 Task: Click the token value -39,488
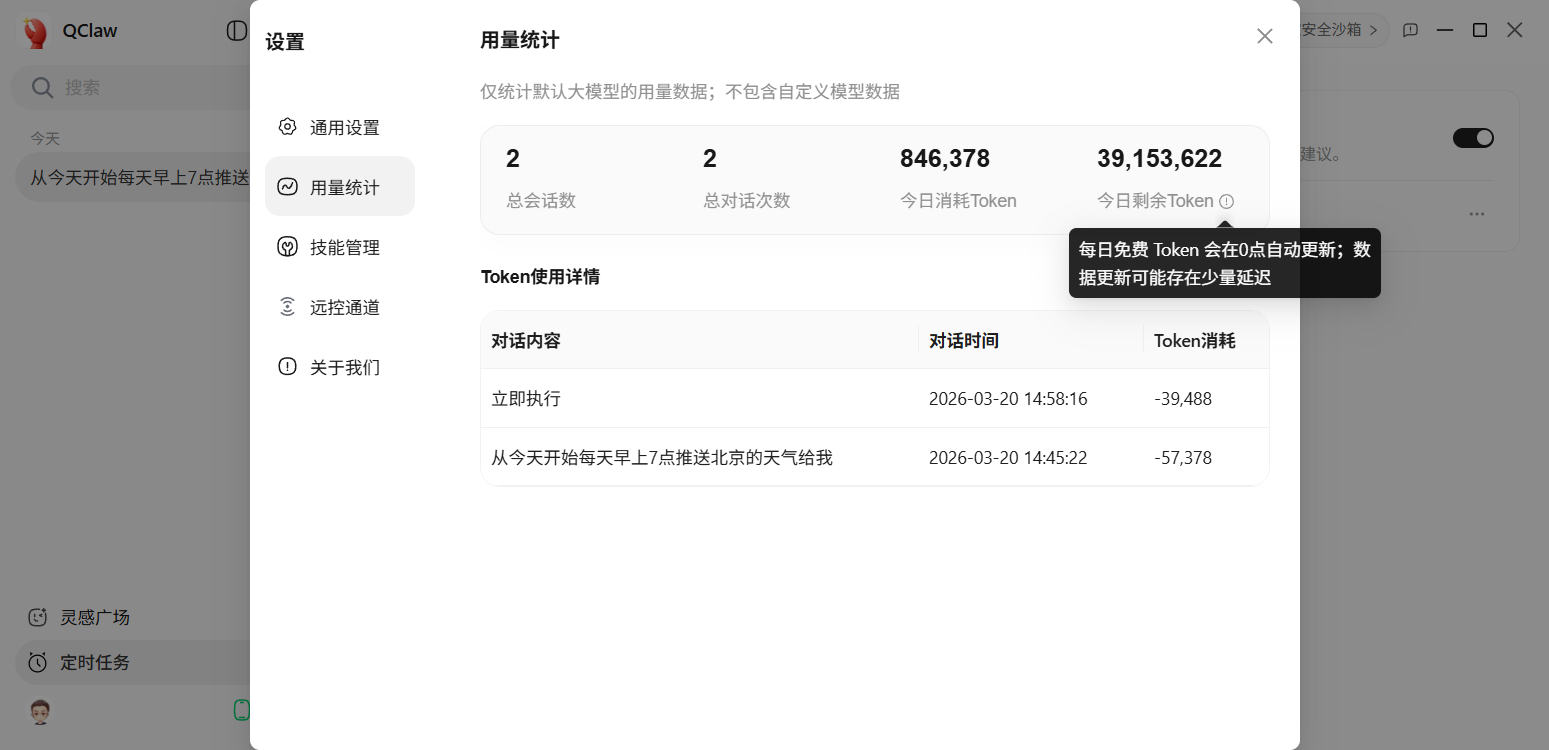click(1183, 399)
